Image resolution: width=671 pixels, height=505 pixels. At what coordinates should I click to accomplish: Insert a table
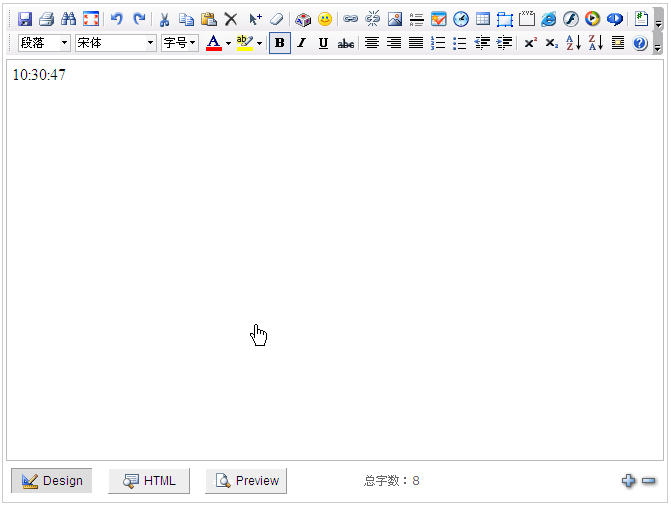point(483,19)
